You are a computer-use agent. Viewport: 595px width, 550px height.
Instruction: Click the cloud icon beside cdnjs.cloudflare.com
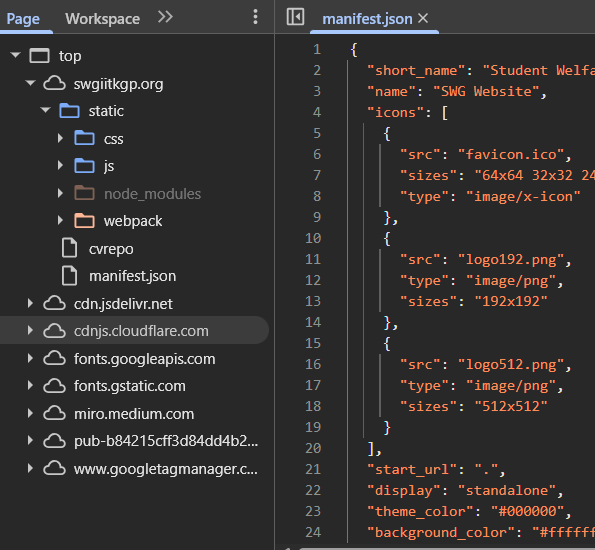[54, 331]
